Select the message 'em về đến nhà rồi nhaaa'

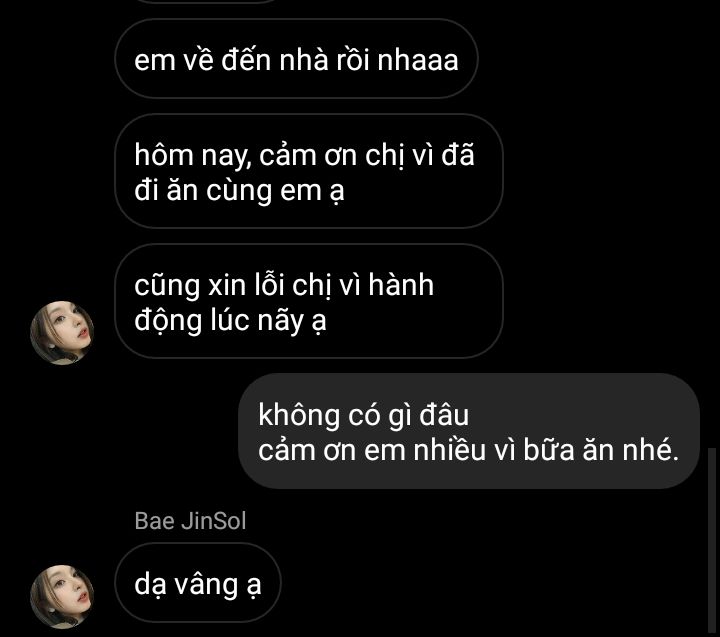click(x=296, y=59)
